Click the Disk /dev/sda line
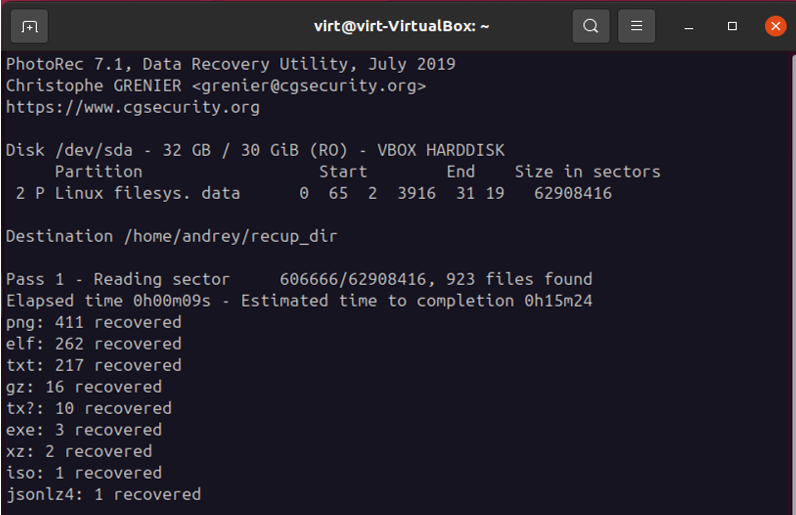Screen dimensions: 796x515 [x=255, y=150]
